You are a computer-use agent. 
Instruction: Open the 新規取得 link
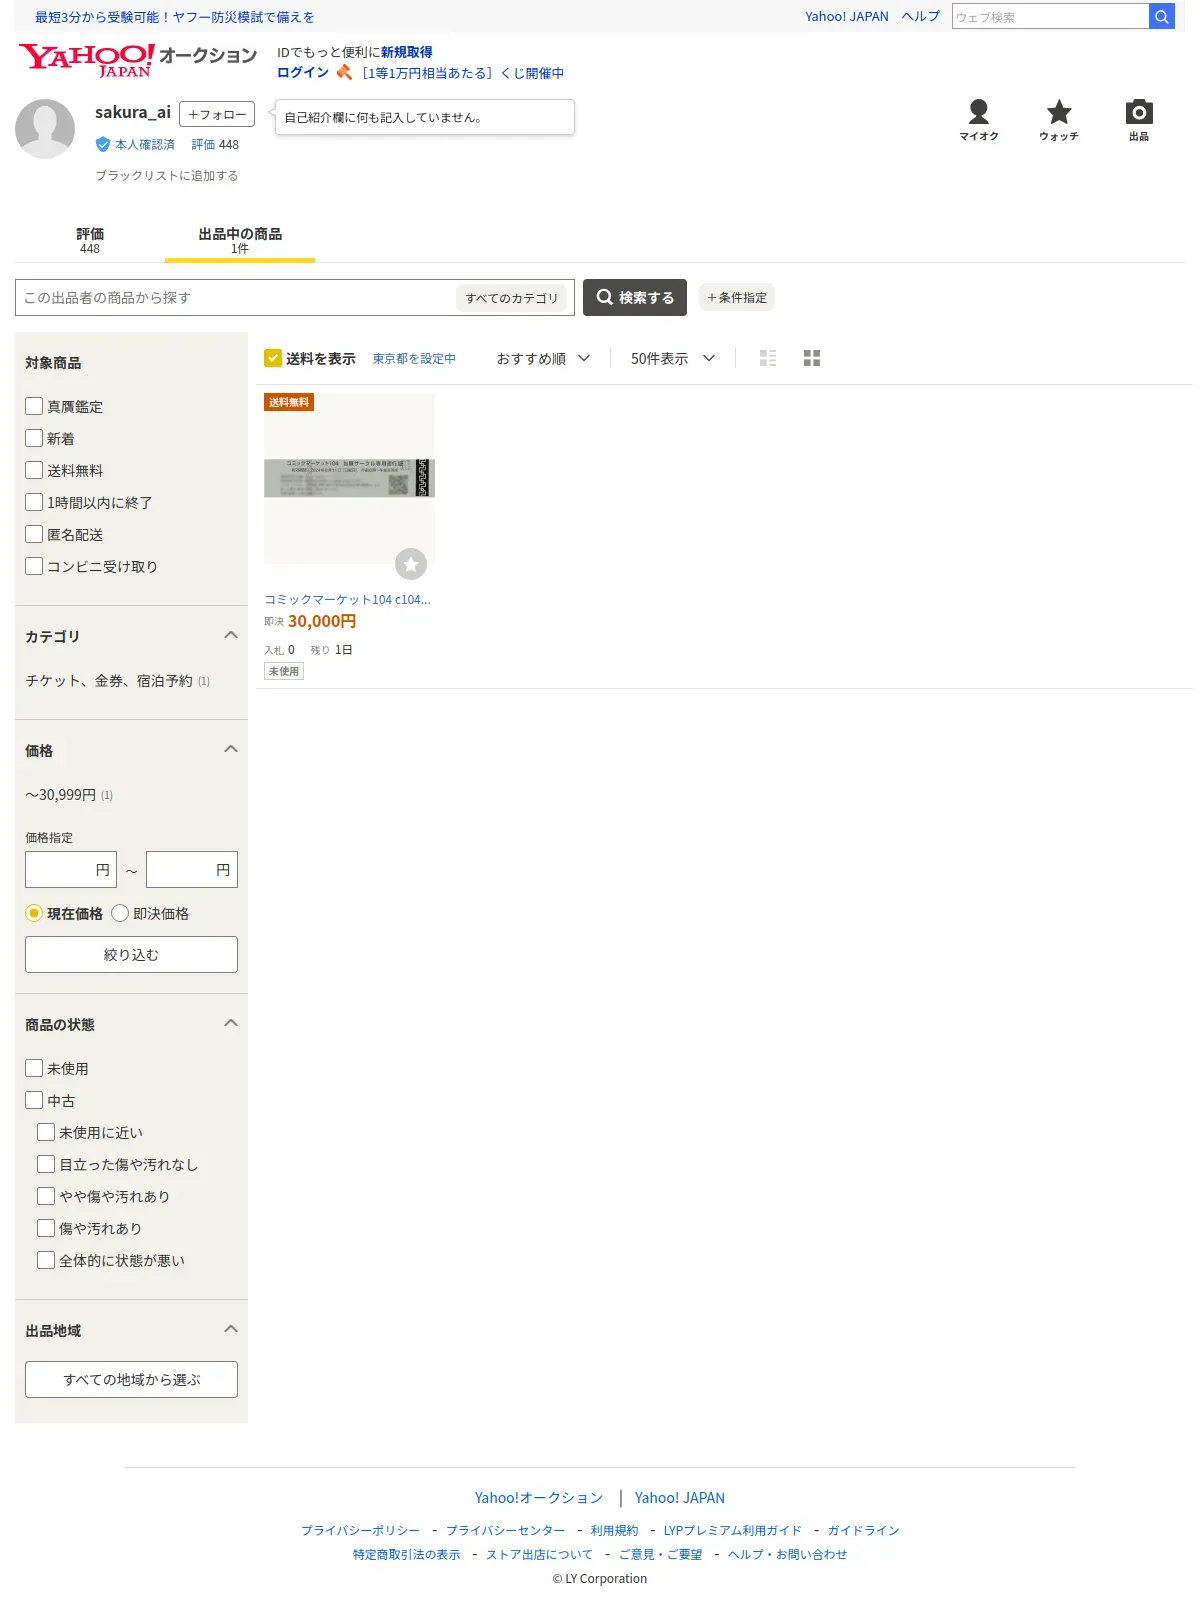pos(406,52)
